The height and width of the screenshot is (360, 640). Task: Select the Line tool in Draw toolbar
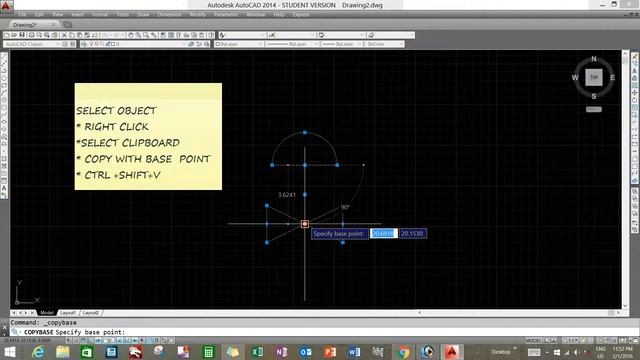point(4,56)
